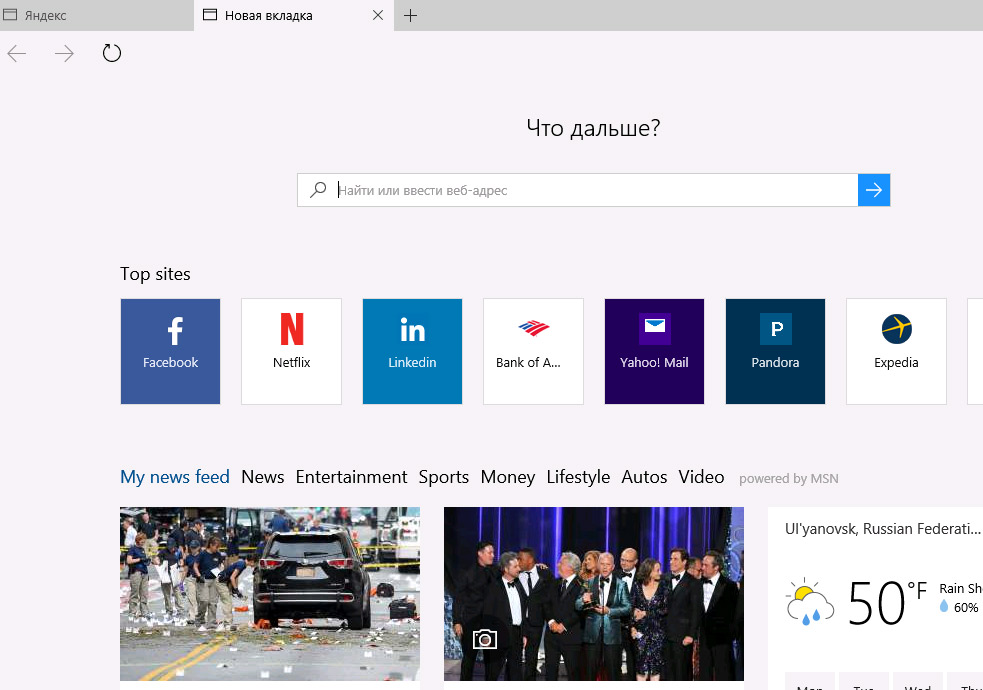Open the Expedia top site tile

point(896,352)
